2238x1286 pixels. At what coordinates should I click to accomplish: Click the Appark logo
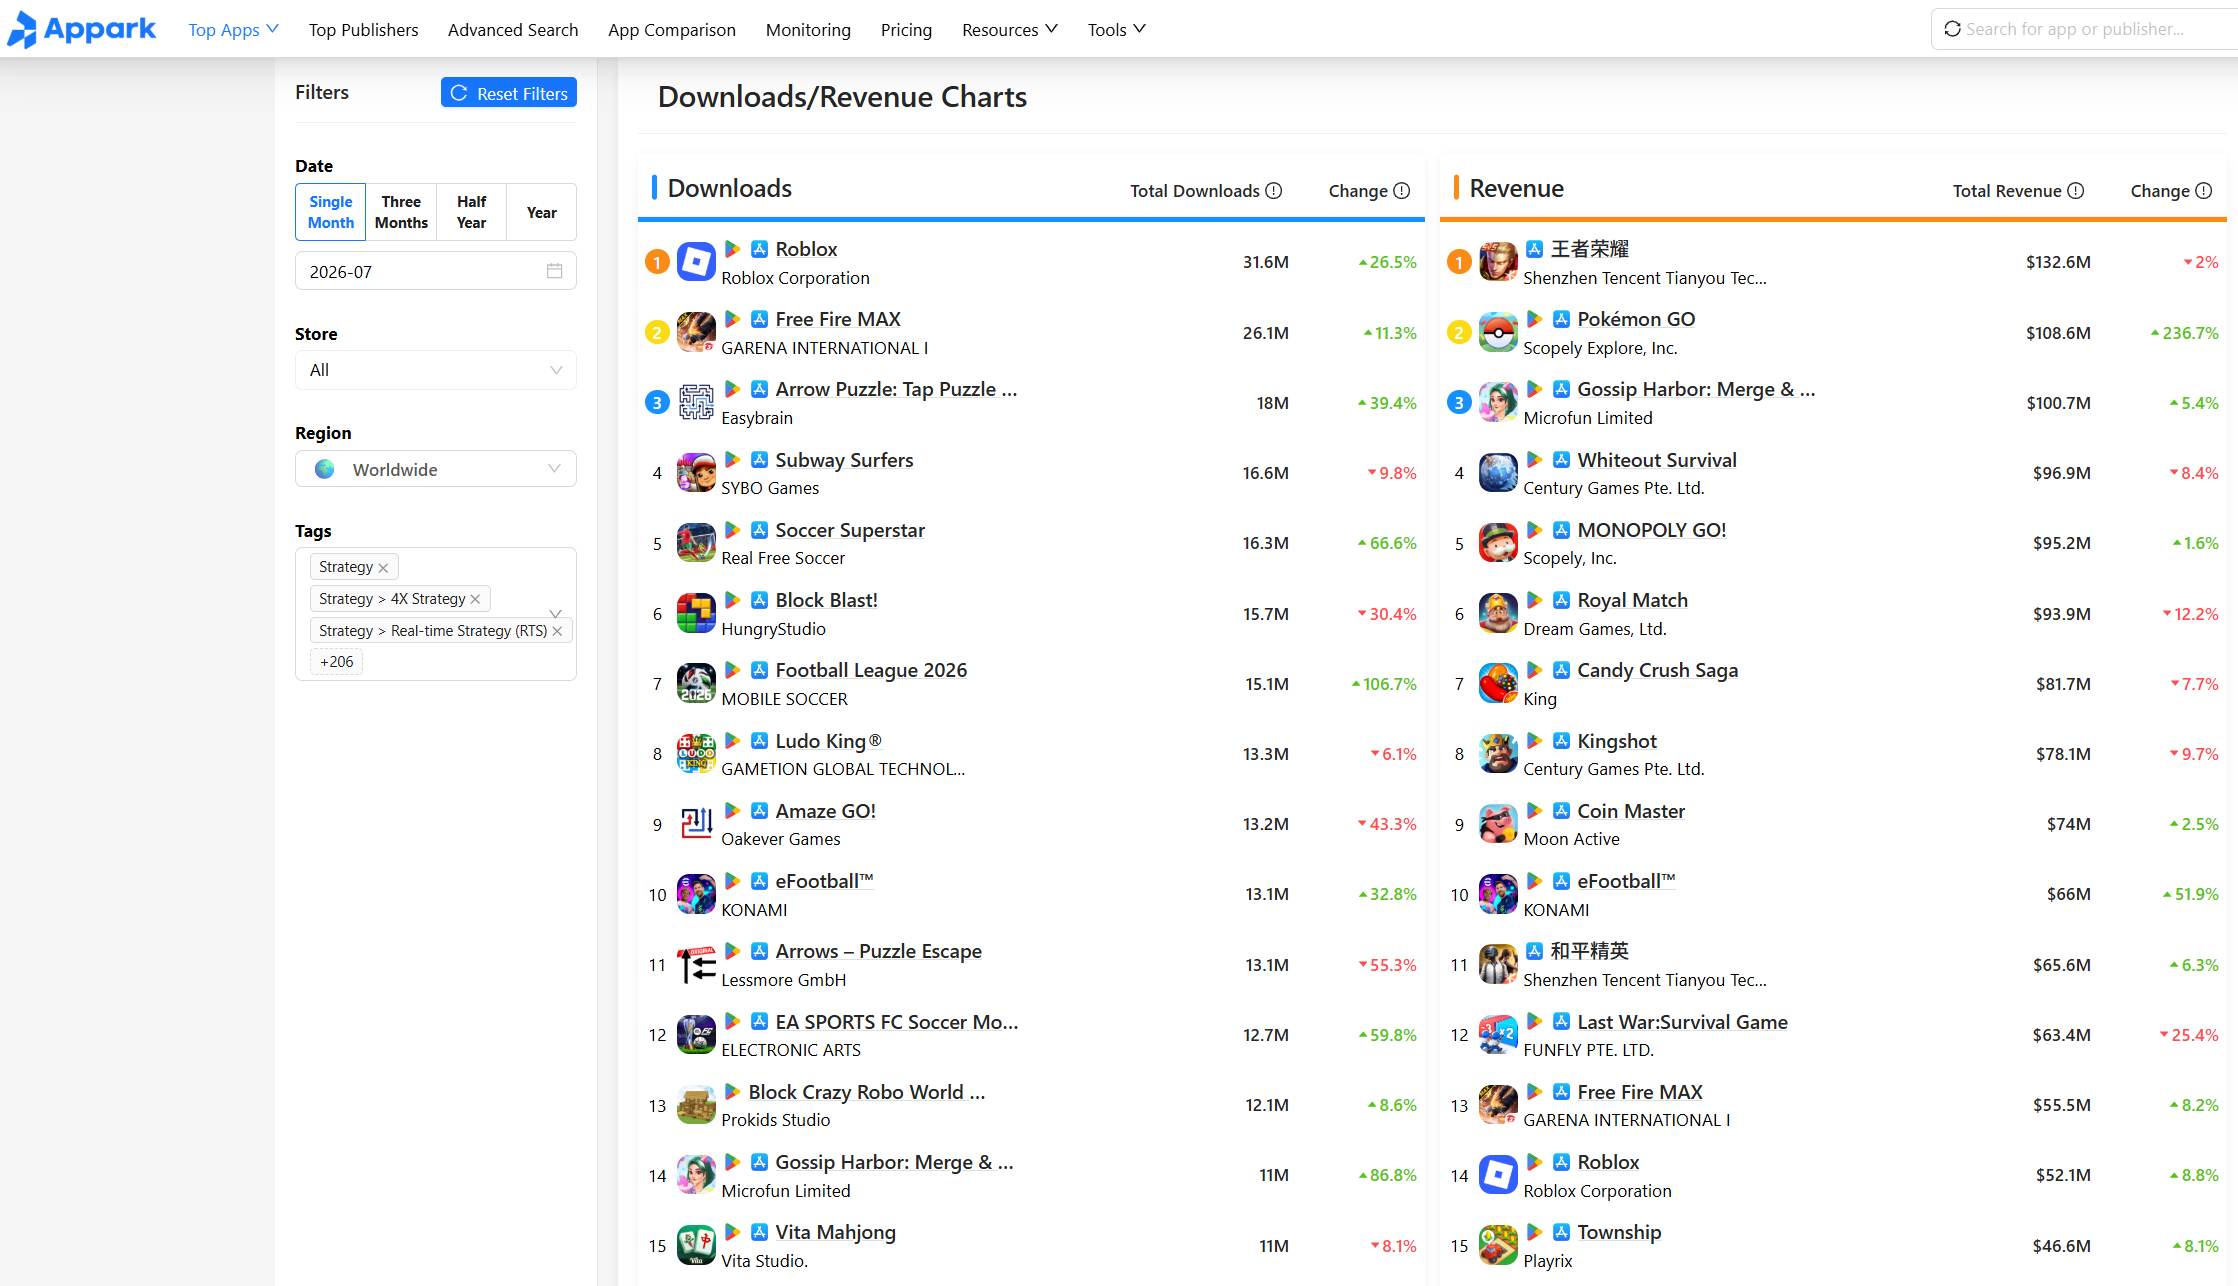pos(82,29)
